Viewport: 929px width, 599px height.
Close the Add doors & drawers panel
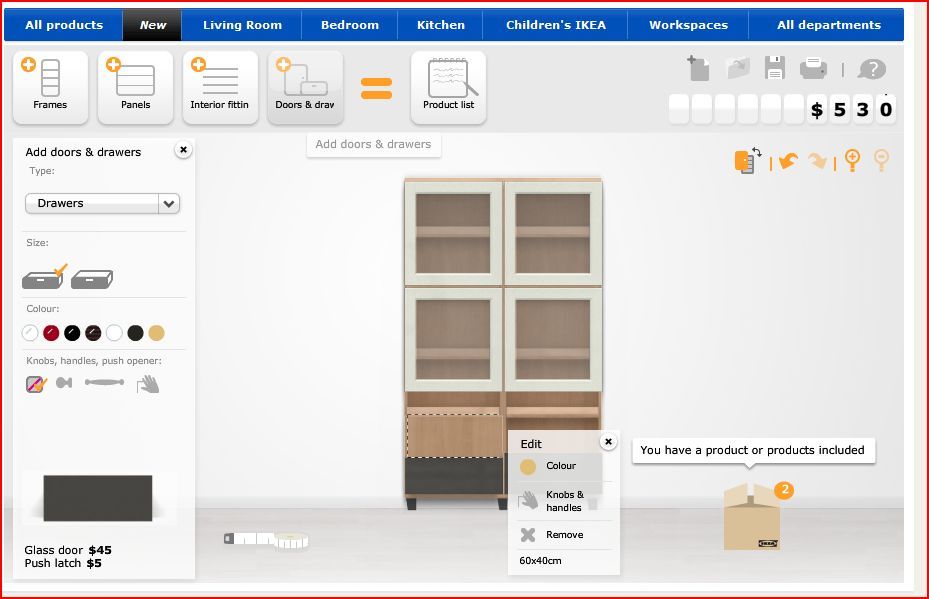tap(184, 150)
